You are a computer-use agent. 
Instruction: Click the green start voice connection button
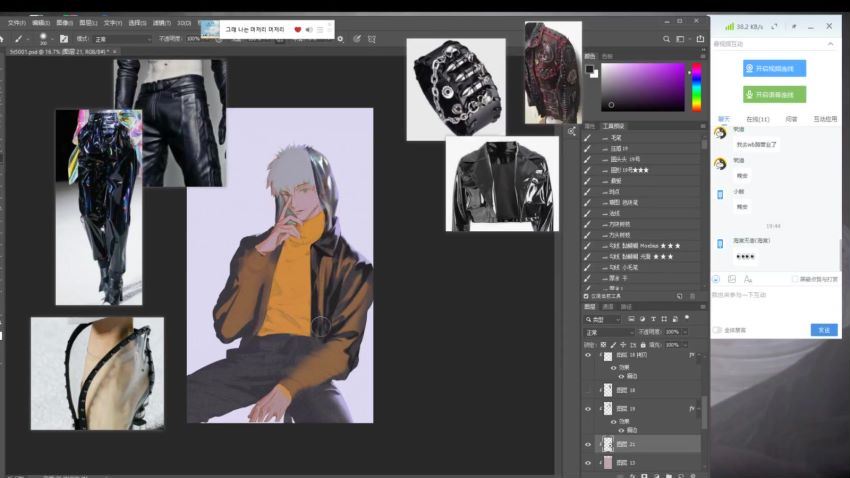click(774, 94)
